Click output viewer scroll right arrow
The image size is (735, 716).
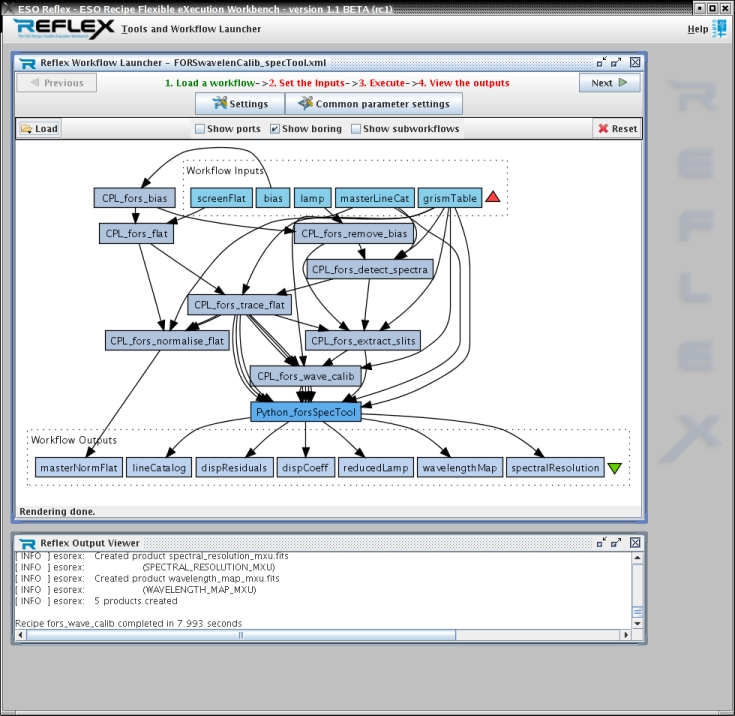(625, 635)
